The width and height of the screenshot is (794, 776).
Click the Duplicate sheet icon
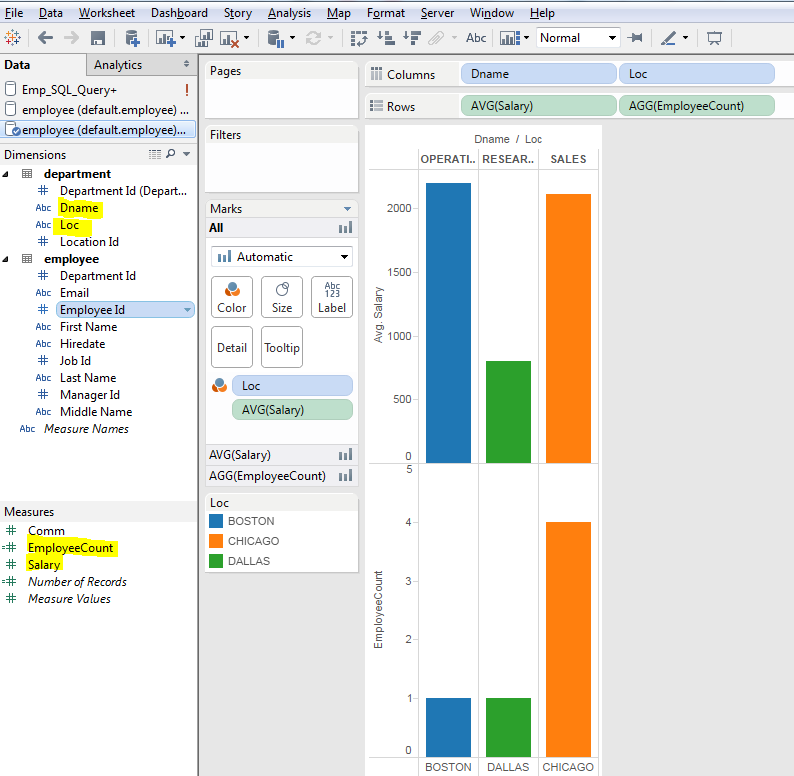tap(204, 38)
